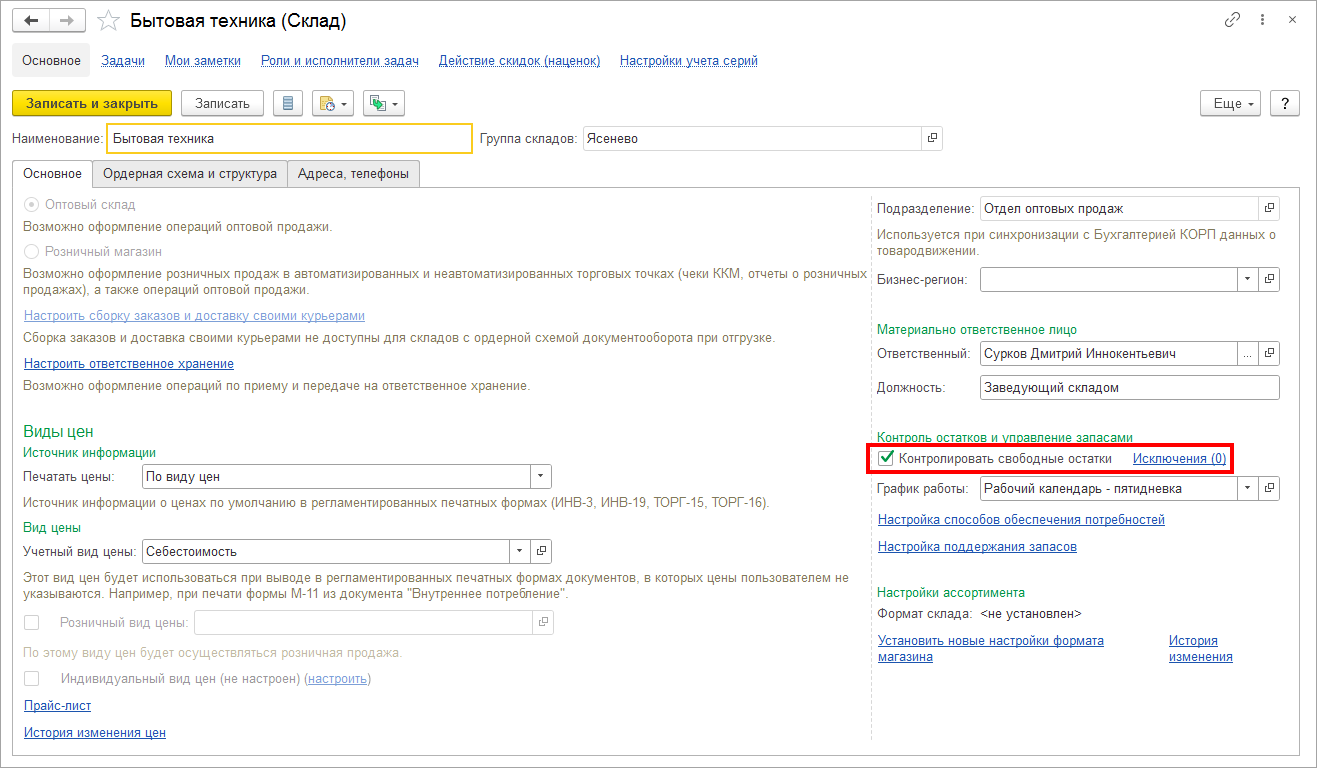Screen dimensions: 1317x768
Task: Click настроить link for individual price
Action: (339, 678)
